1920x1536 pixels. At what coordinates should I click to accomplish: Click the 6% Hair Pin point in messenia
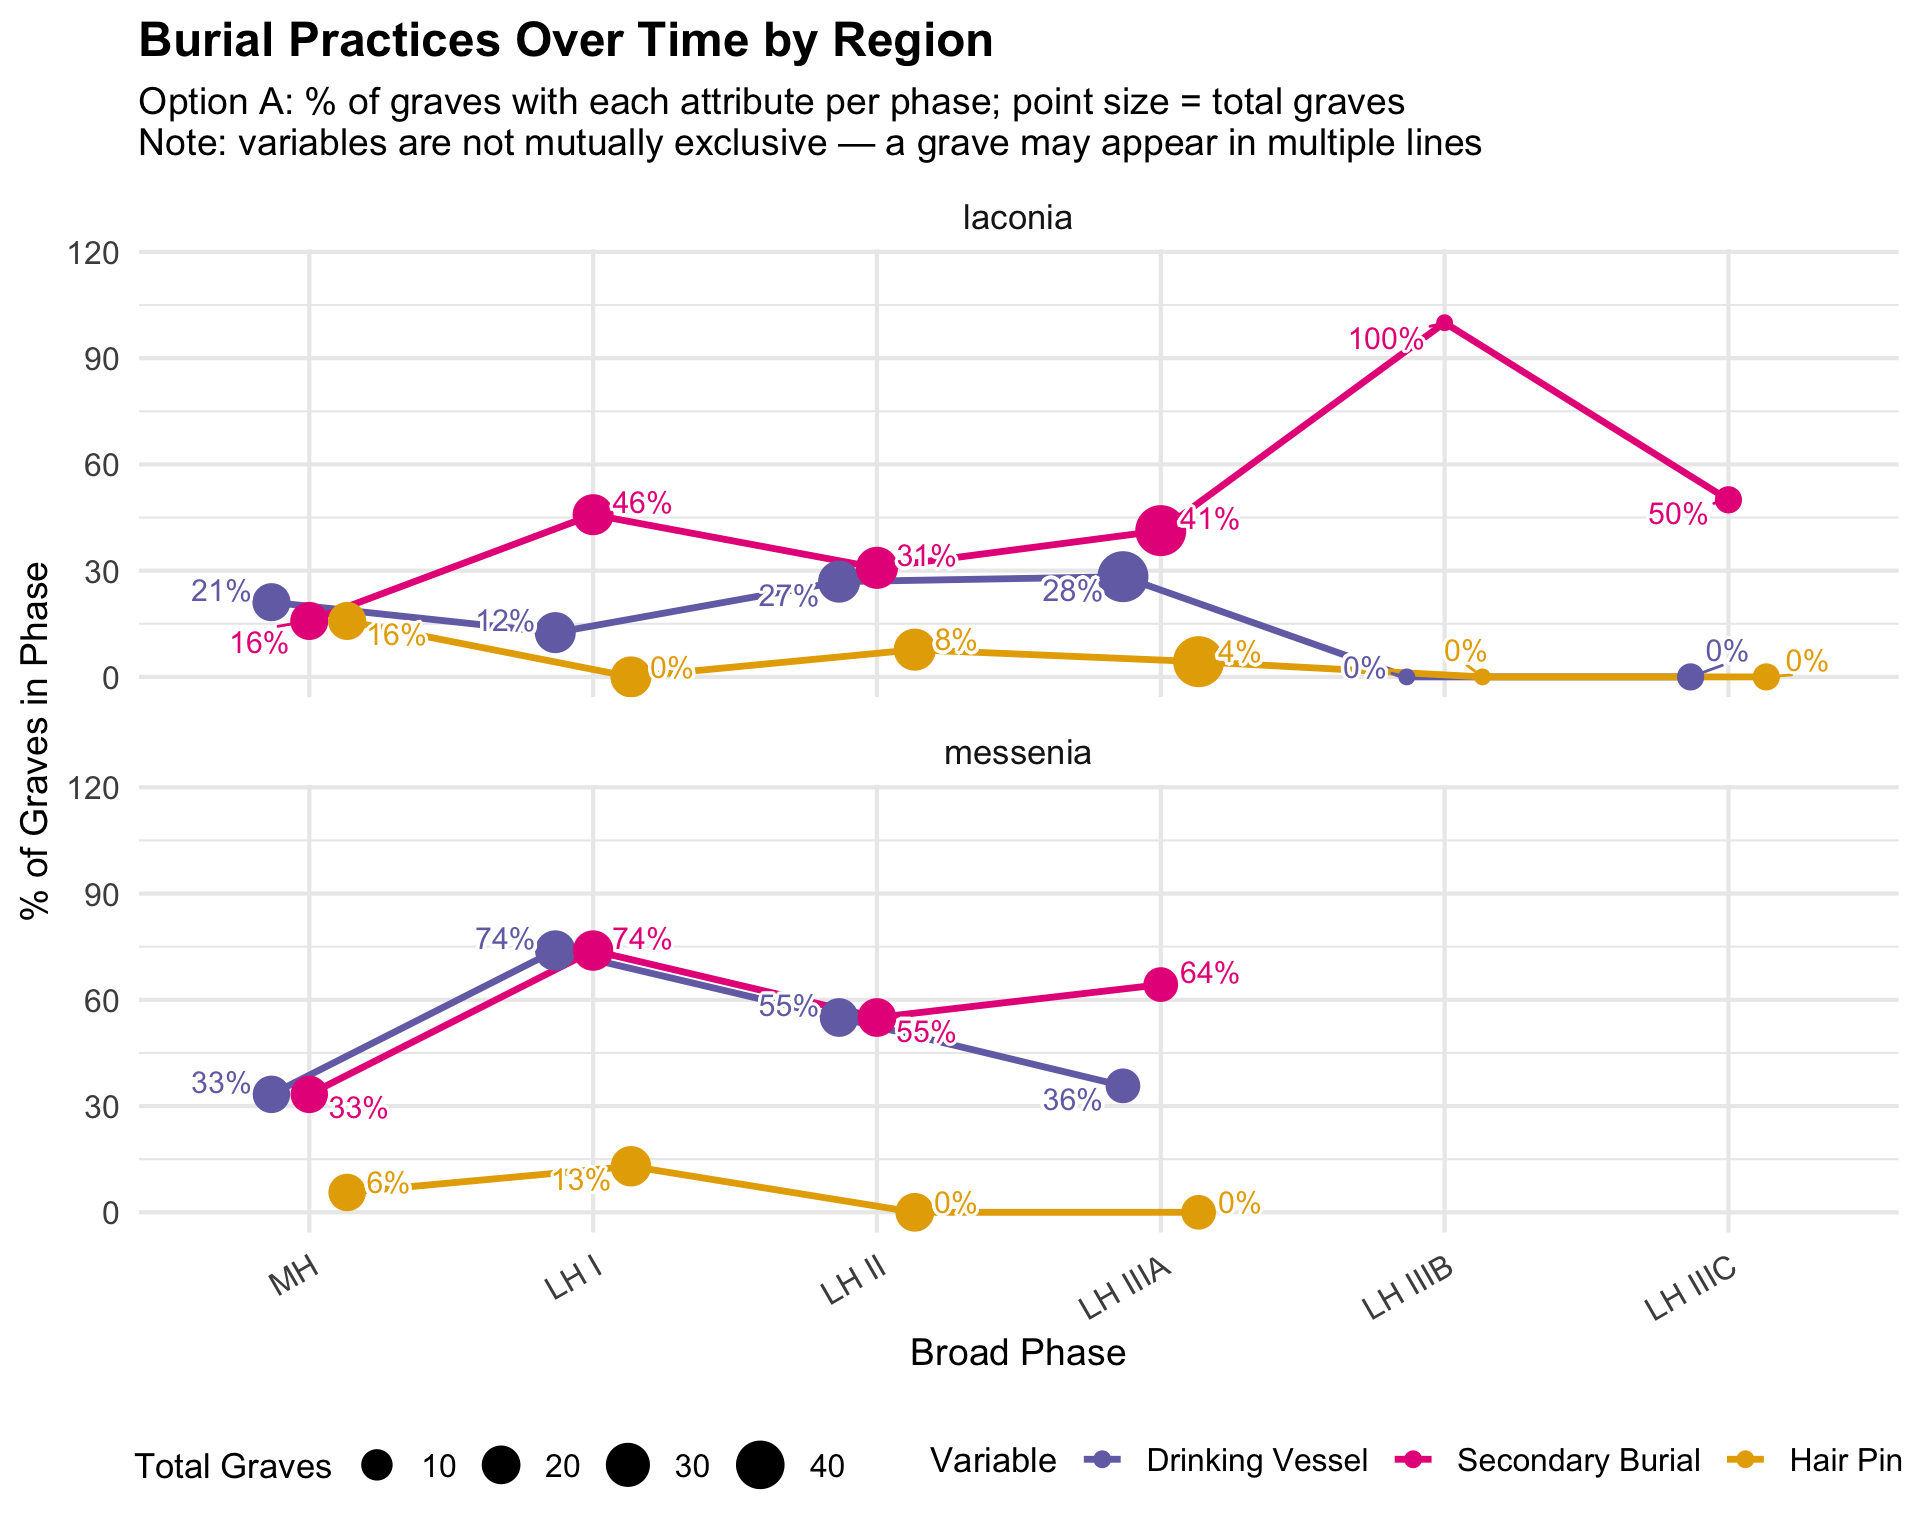coord(346,1192)
